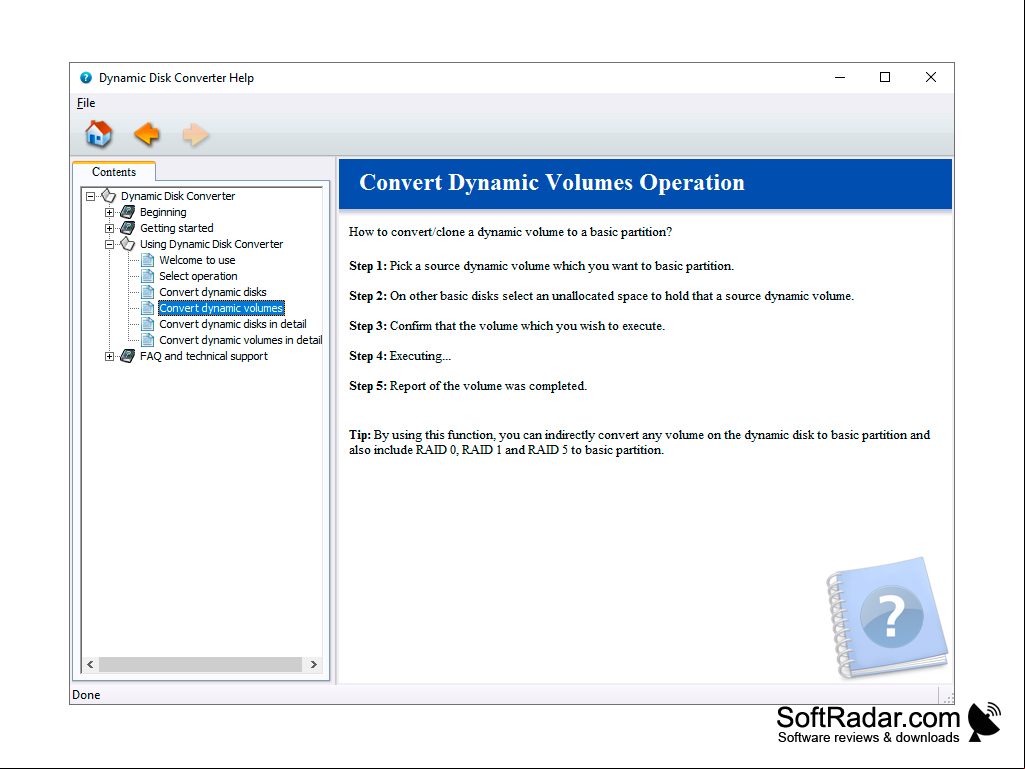The width and height of the screenshot is (1025, 769).
Task: Go to the Home page icon
Action: (x=99, y=133)
